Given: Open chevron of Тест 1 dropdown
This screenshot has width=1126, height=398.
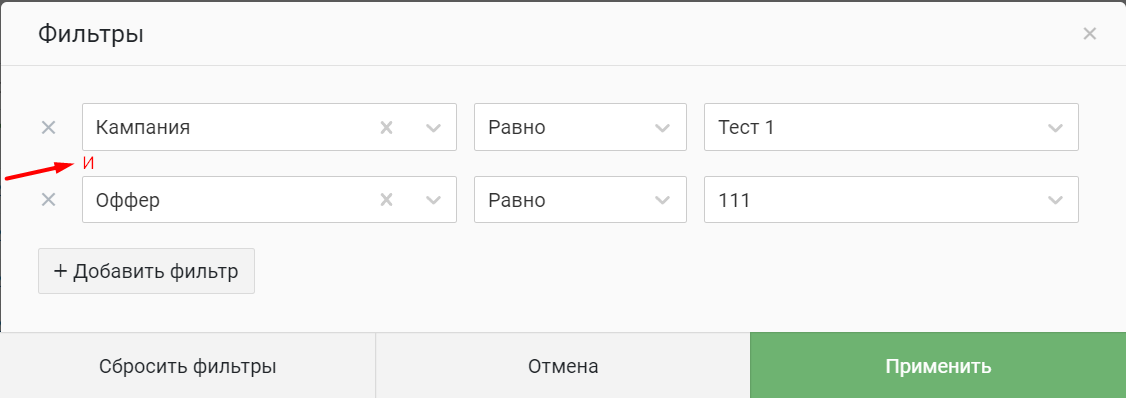Looking at the screenshot, I should (1055, 128).
